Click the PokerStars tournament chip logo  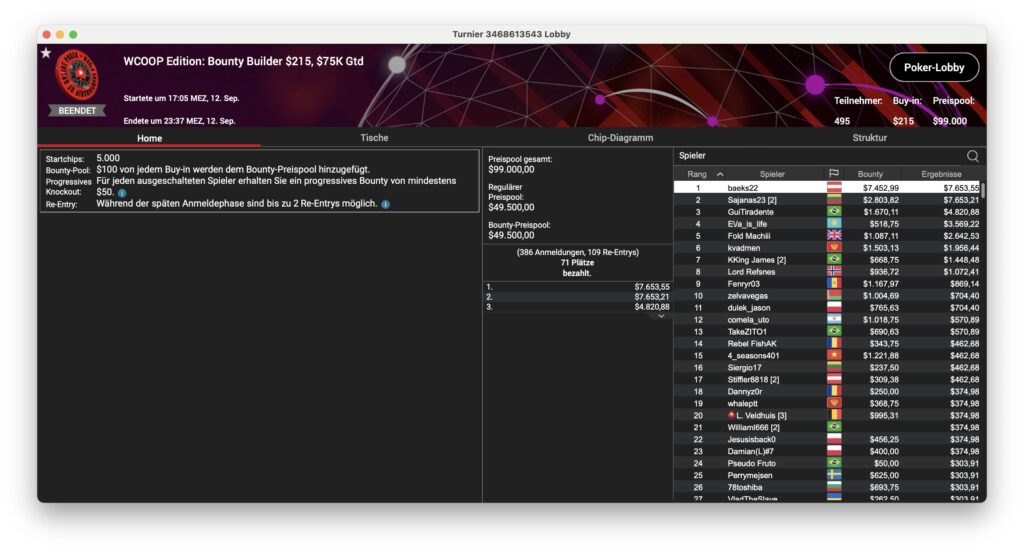click(x=77, y=74)
